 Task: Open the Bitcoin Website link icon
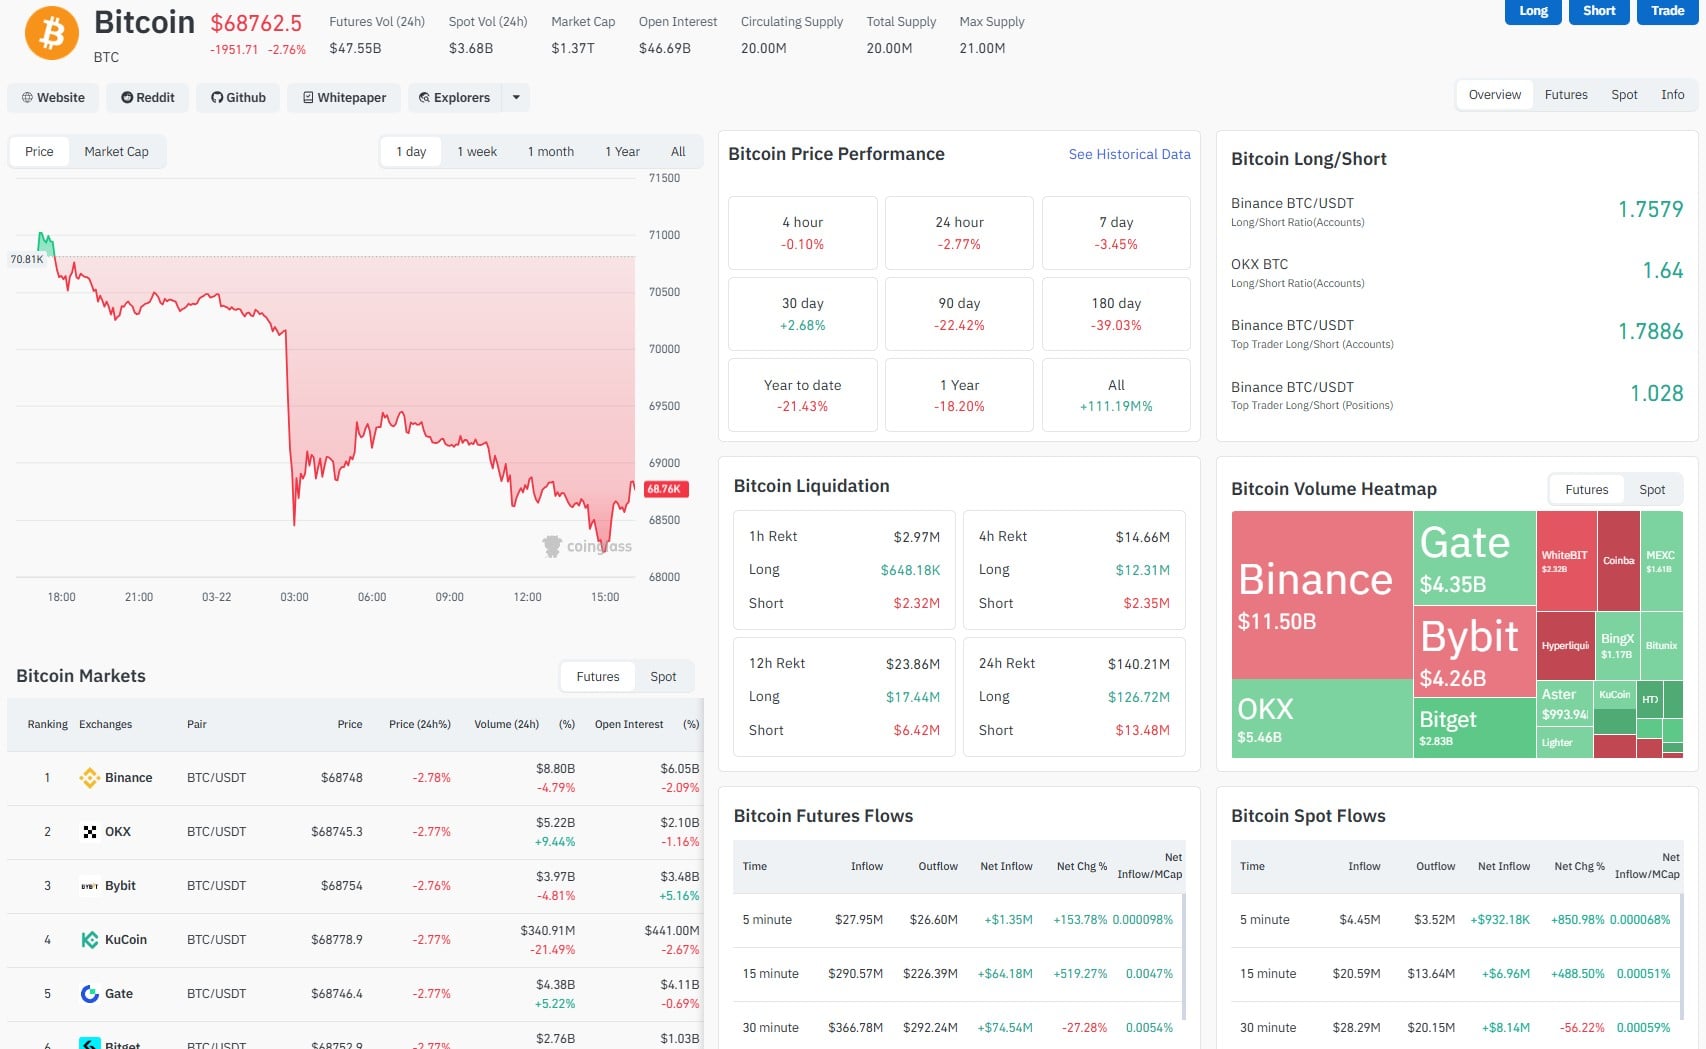click(27, 97)
